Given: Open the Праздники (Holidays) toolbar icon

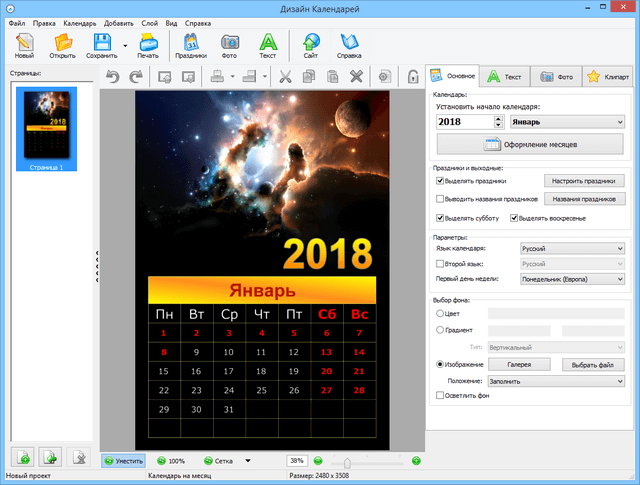Looking at the screenshot, I should [190, 45].
